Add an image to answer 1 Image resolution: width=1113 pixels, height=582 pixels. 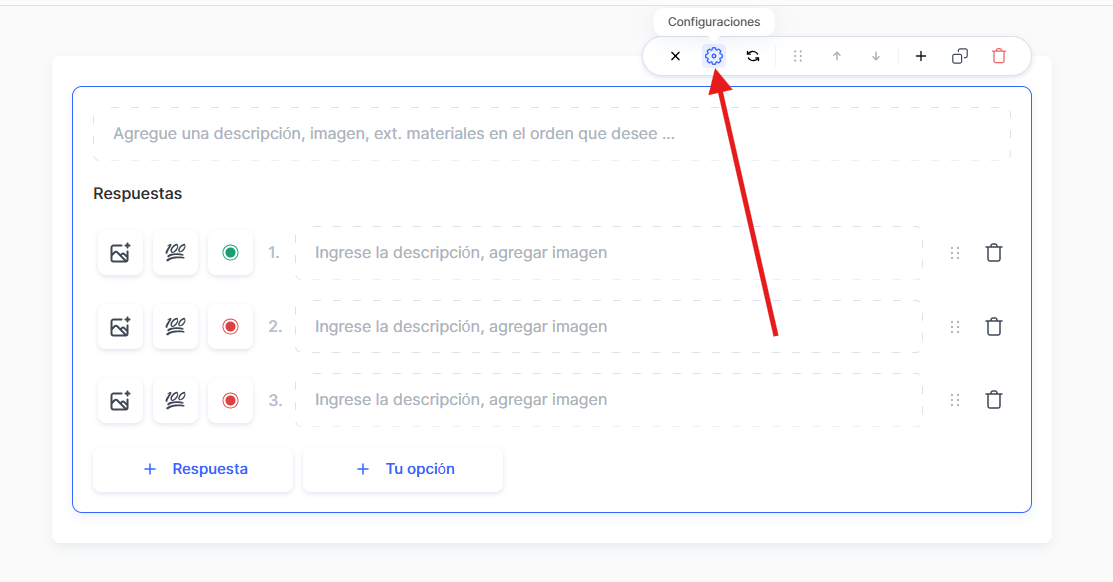120,253
